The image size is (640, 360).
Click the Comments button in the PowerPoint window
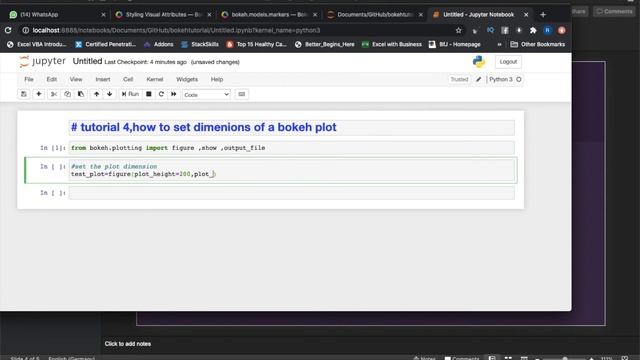tap(614, 11)
